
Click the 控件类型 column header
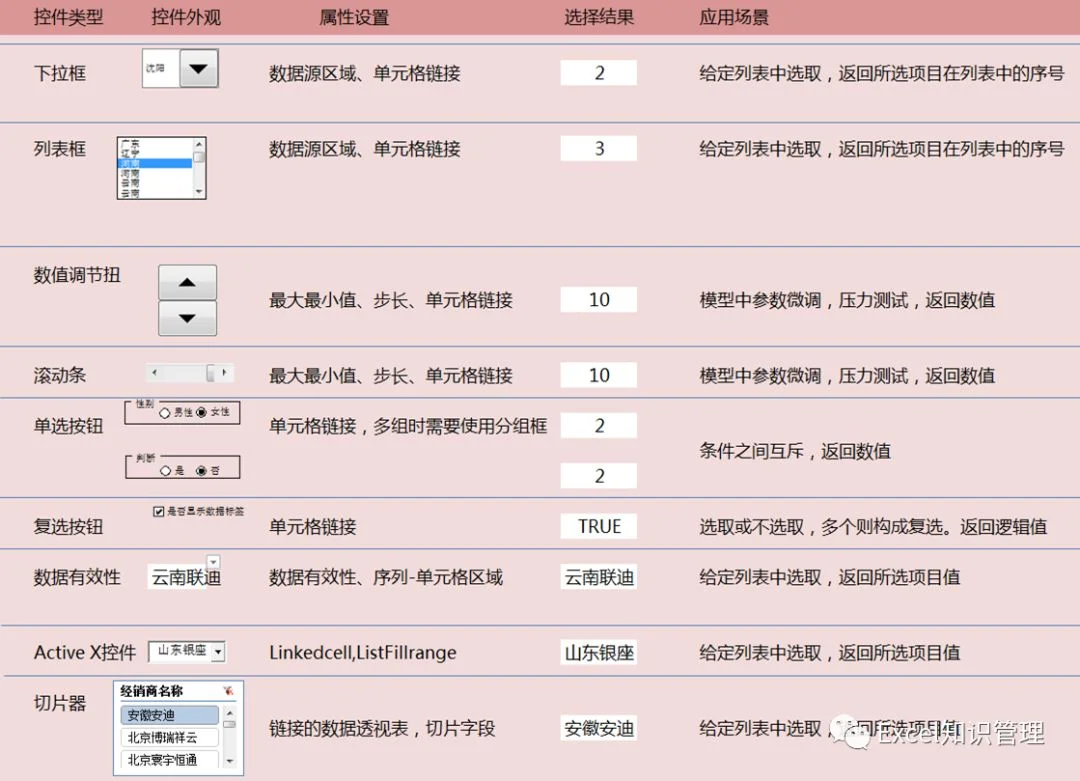[x=68, y=17]
